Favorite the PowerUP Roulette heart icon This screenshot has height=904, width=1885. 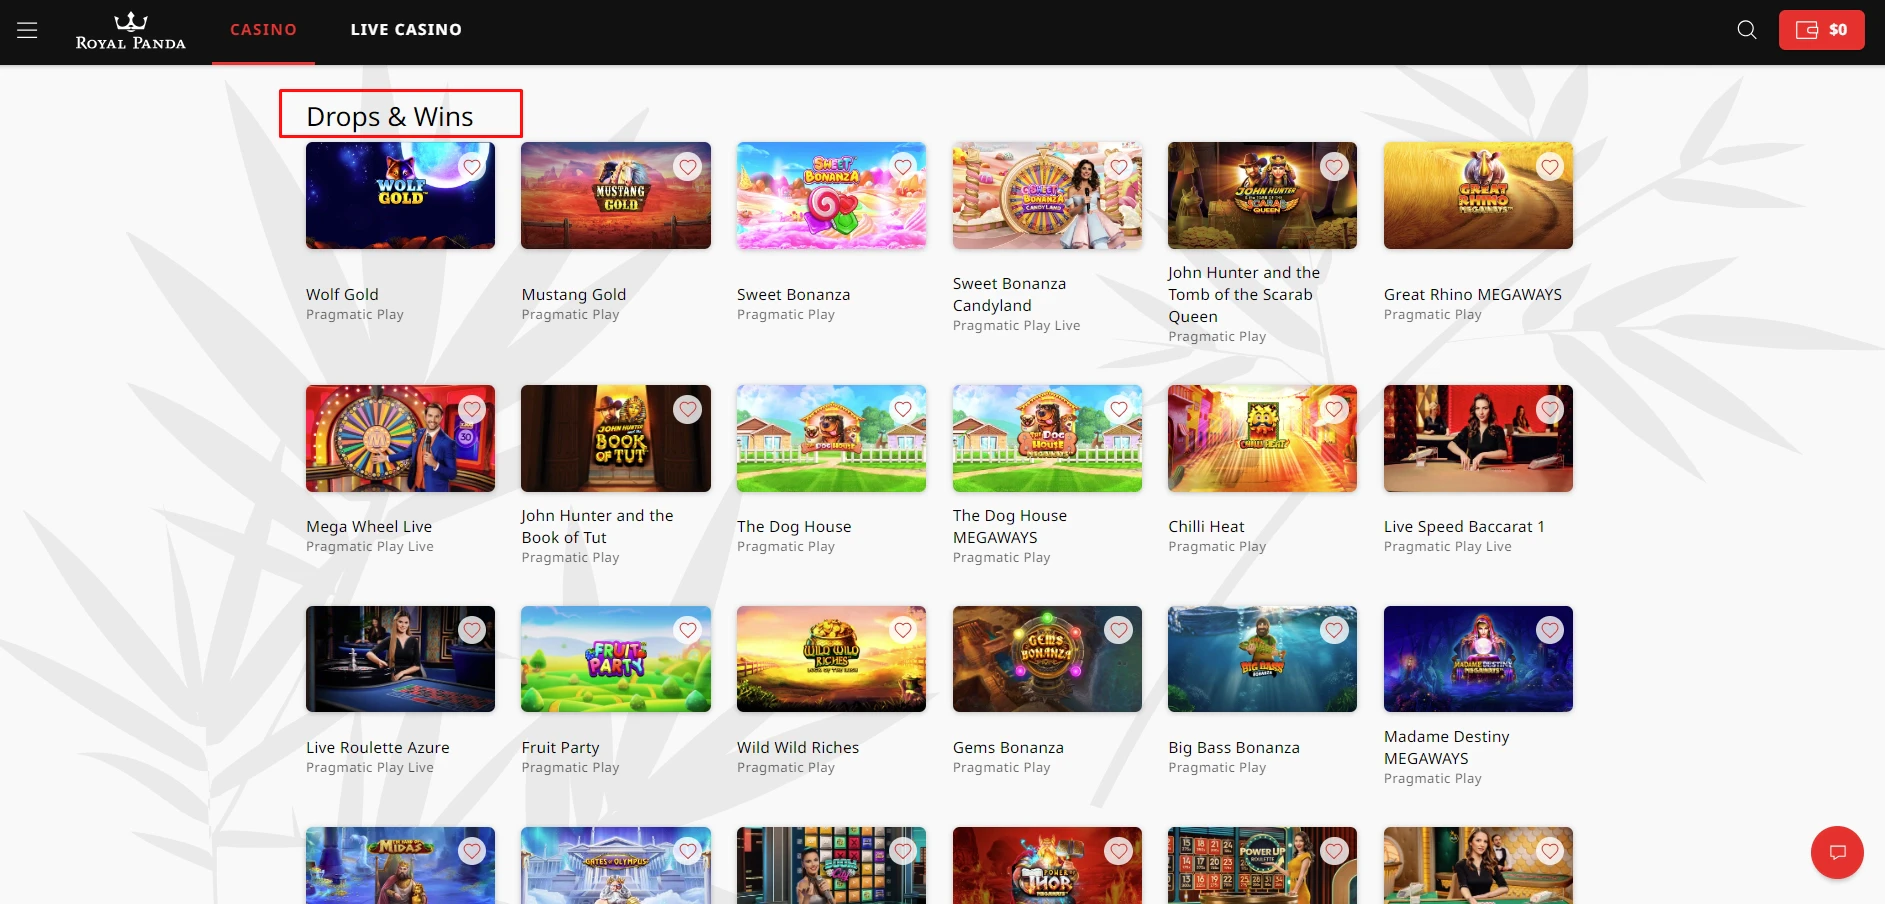click(x=1334, y=851)
